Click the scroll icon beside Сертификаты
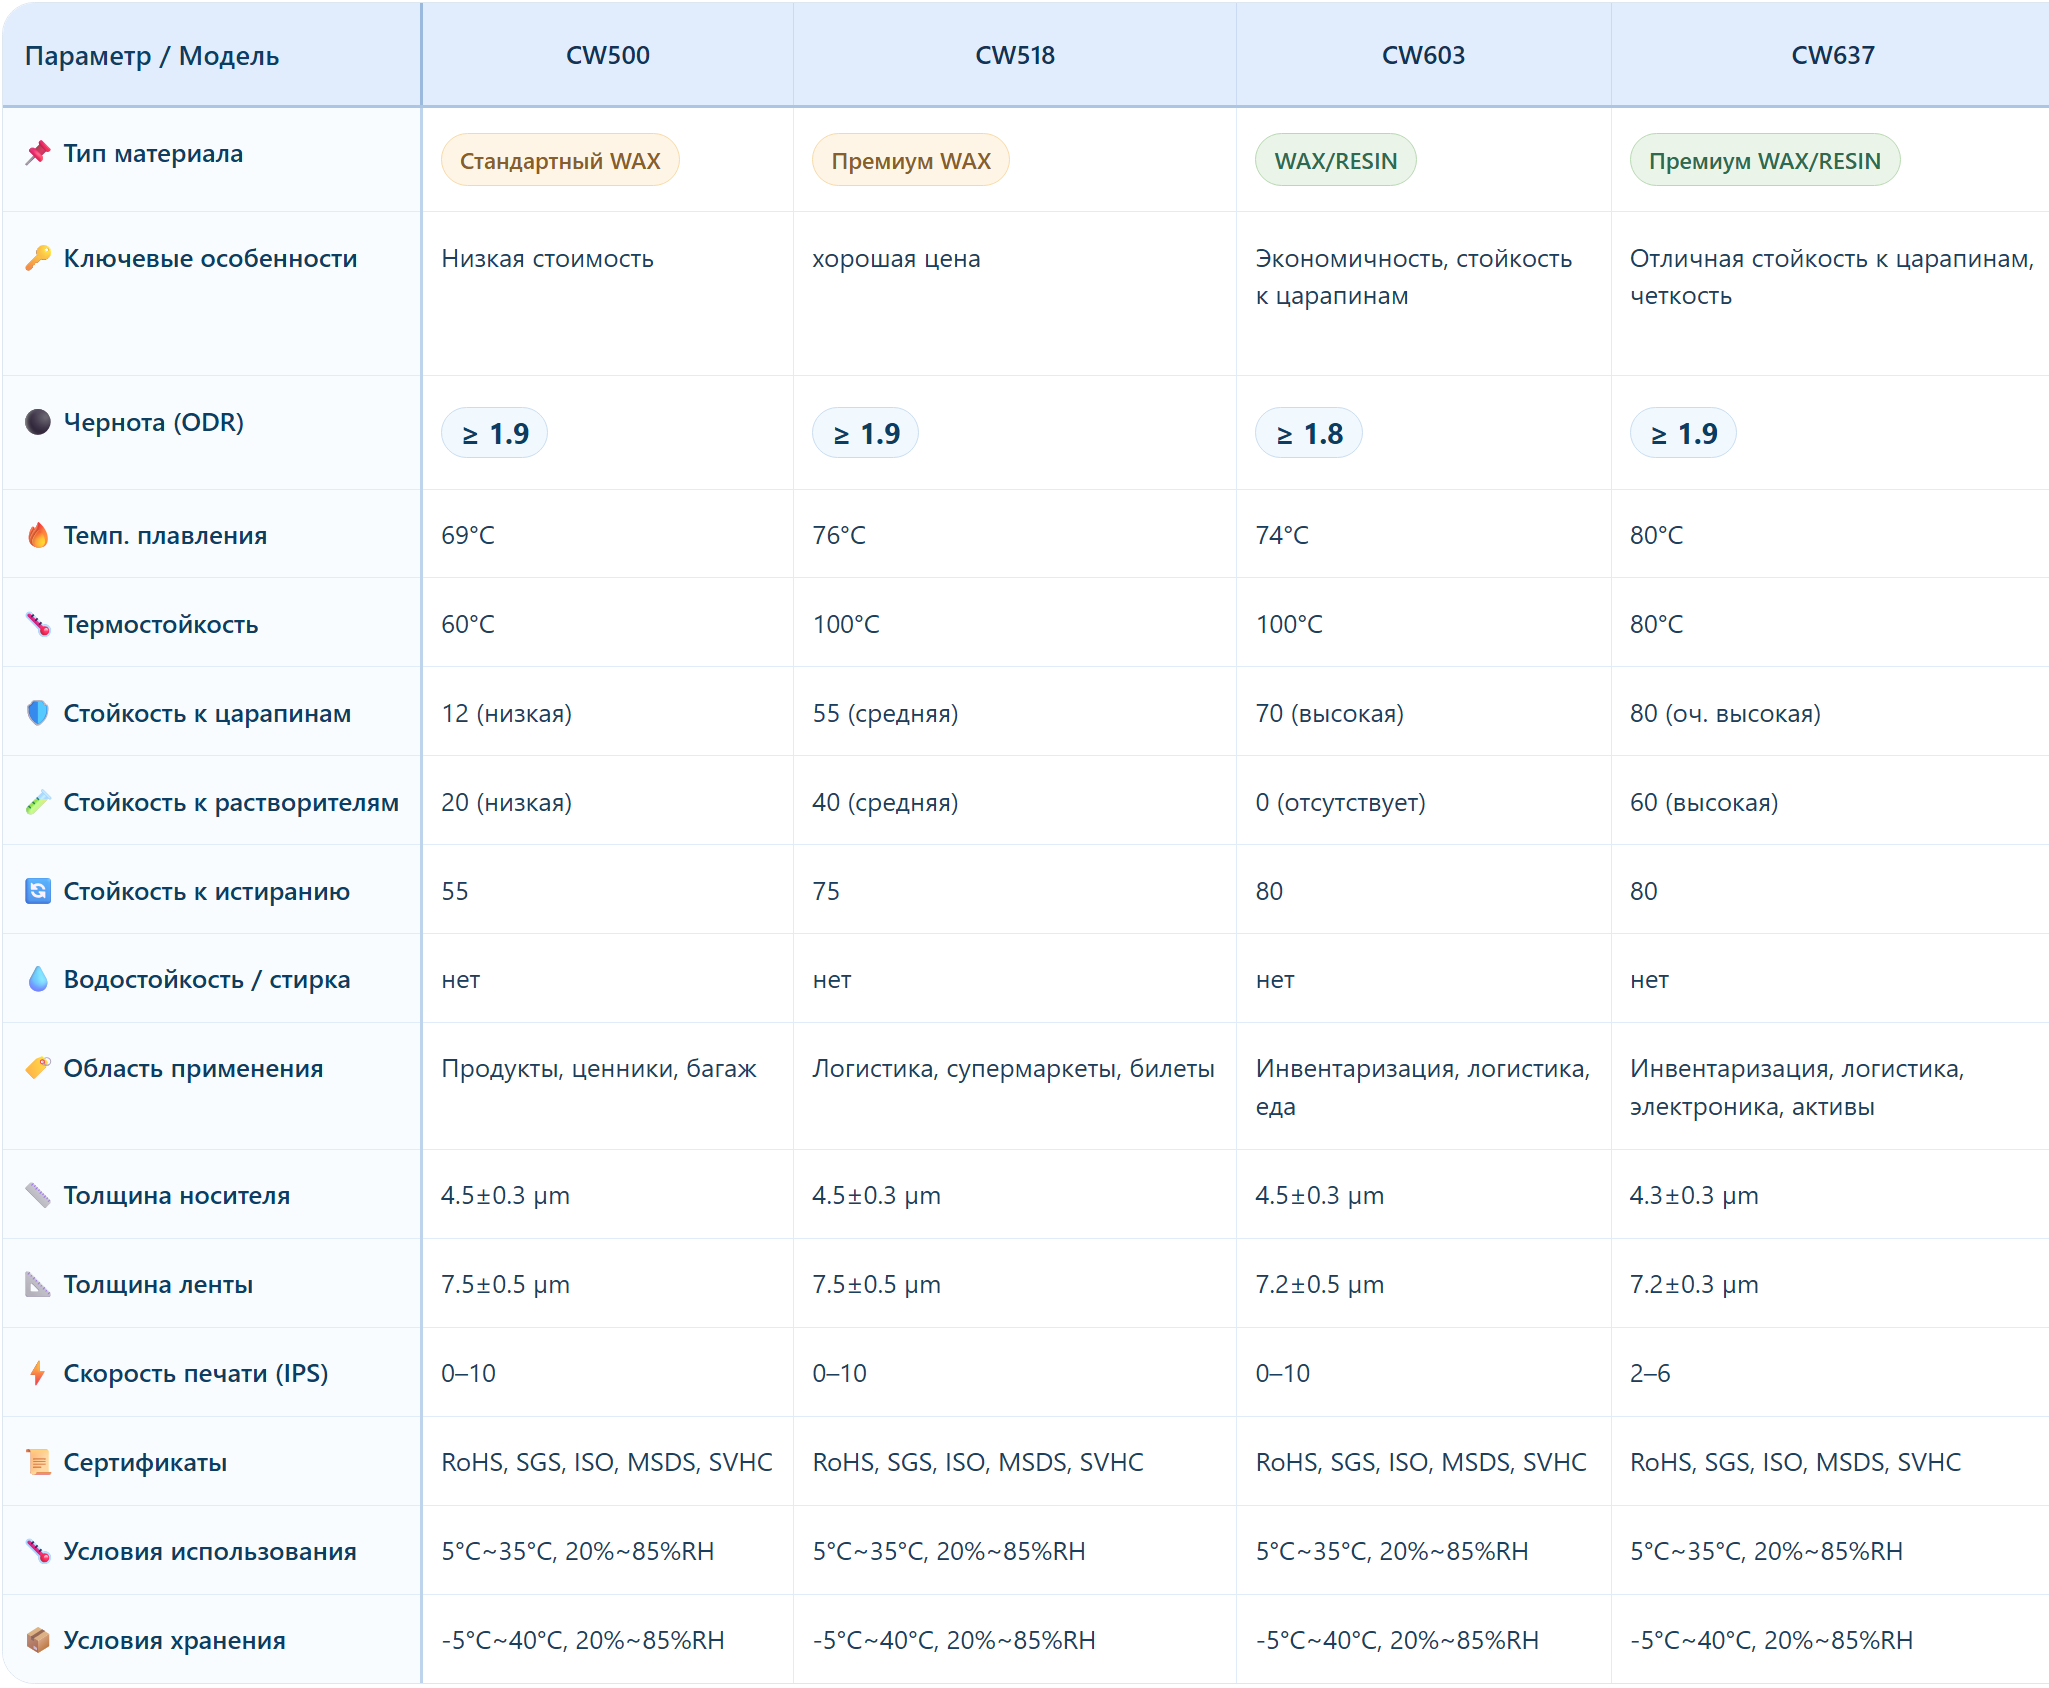Viewport: 2049px width, 1688px height. pos(38,1462)
